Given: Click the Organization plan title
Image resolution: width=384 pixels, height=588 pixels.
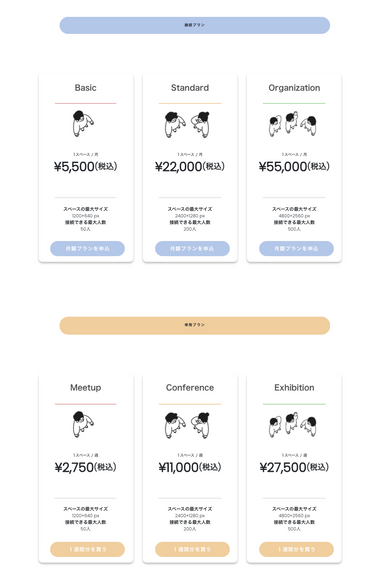Looking at the screenshot, I should tap(294, 88).
